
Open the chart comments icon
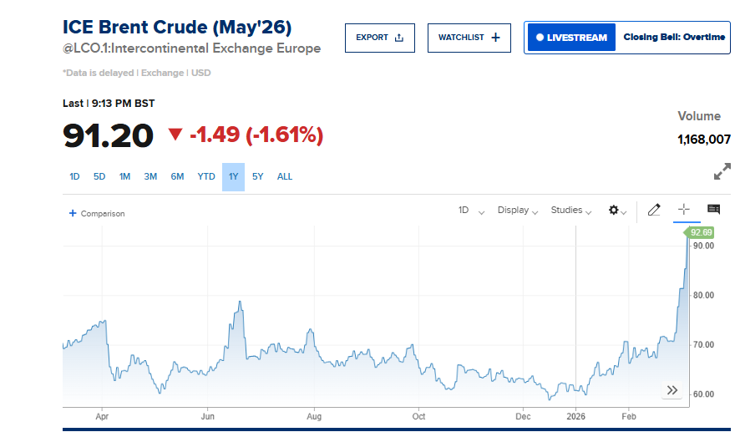click(714, 210)
